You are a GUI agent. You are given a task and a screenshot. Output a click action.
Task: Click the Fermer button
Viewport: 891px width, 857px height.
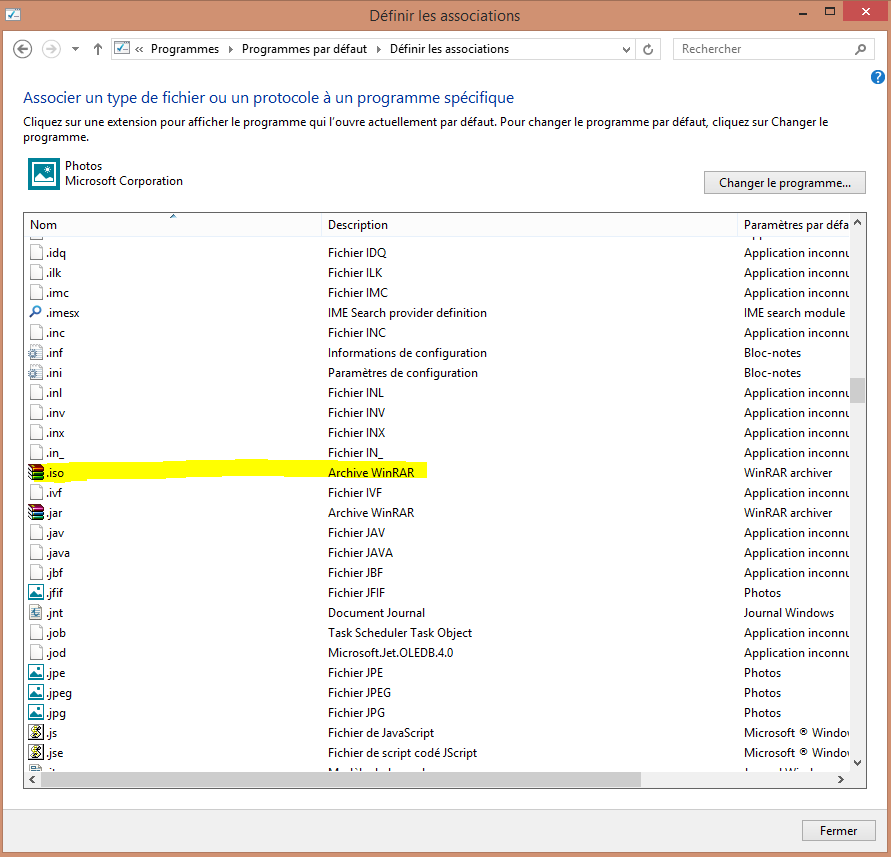[838, 830]
